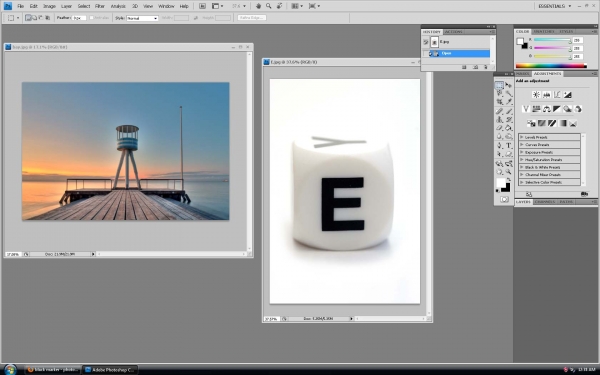Screen dimensions: 600x375
Task: Set history brush source for Open state
Action: [x=426, y=54]
